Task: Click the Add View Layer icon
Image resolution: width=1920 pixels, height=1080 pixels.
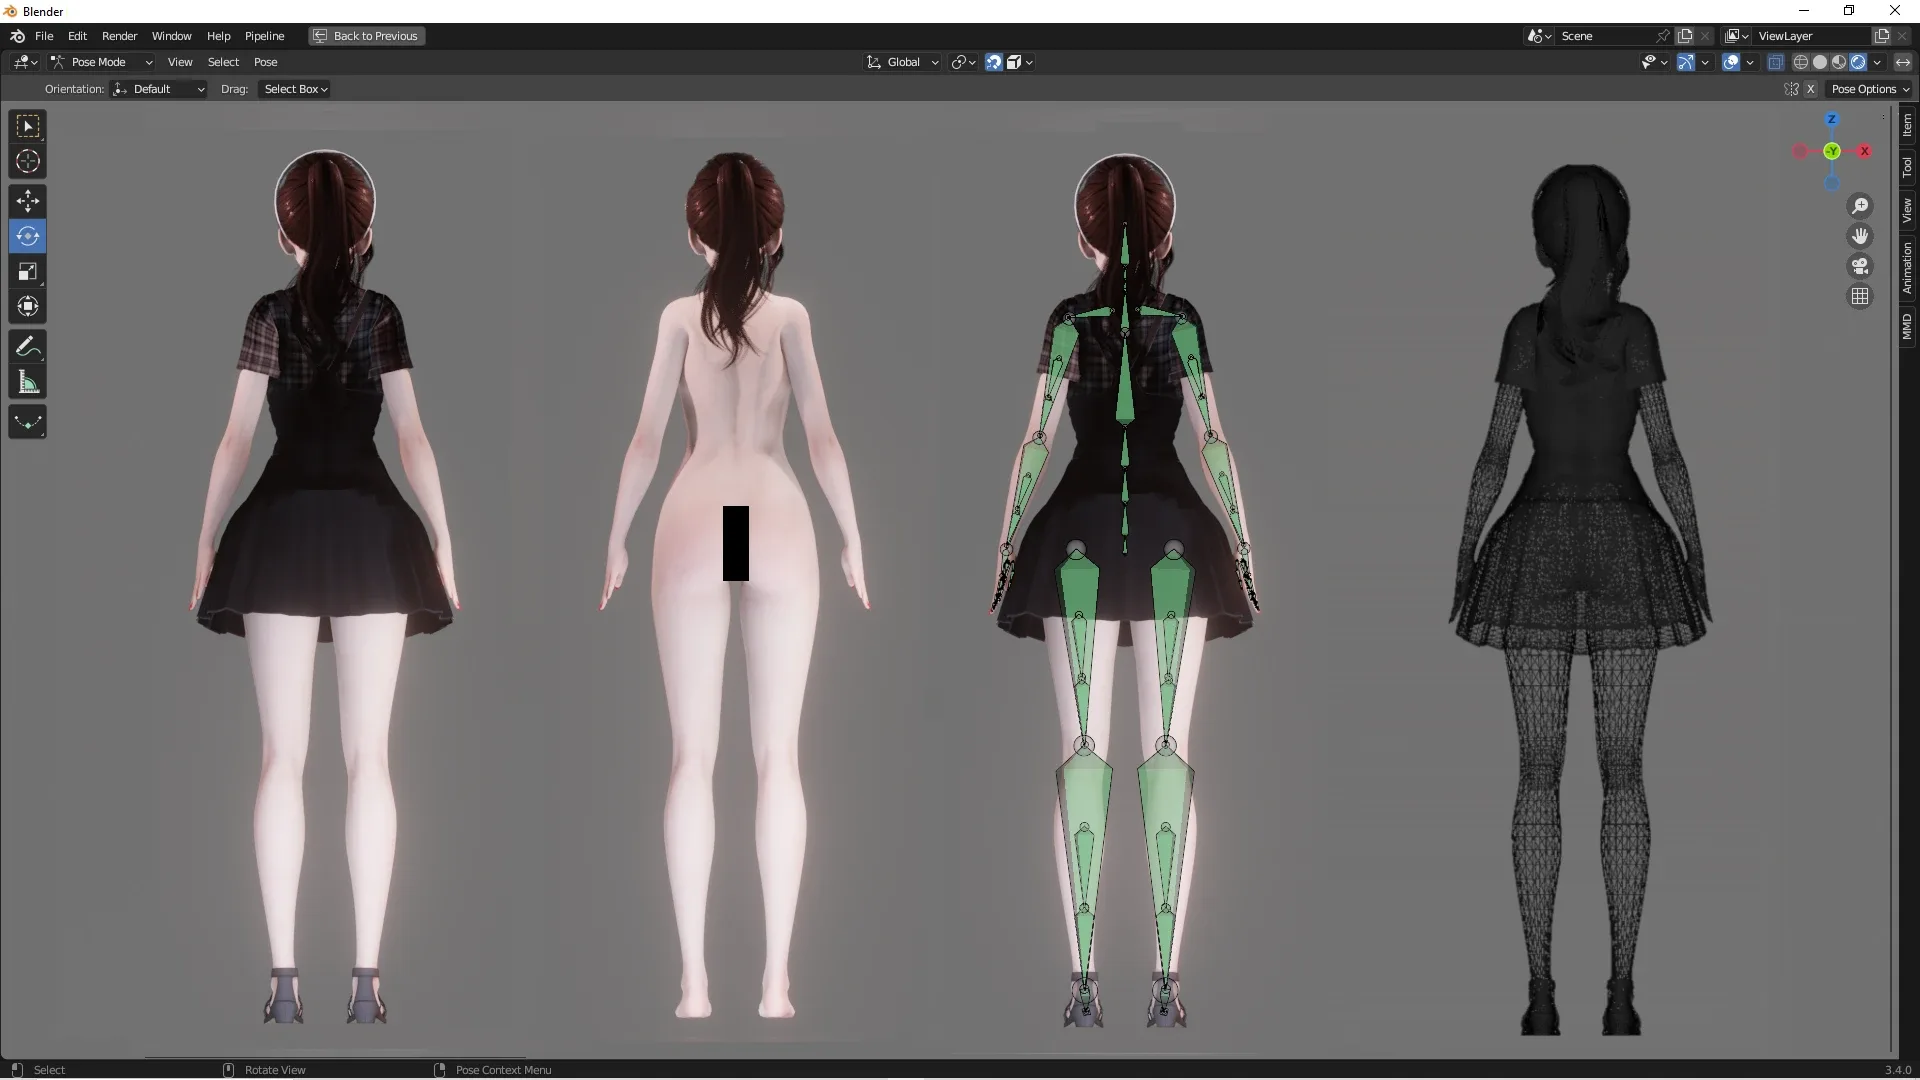Action: [x=1882, y=36]
